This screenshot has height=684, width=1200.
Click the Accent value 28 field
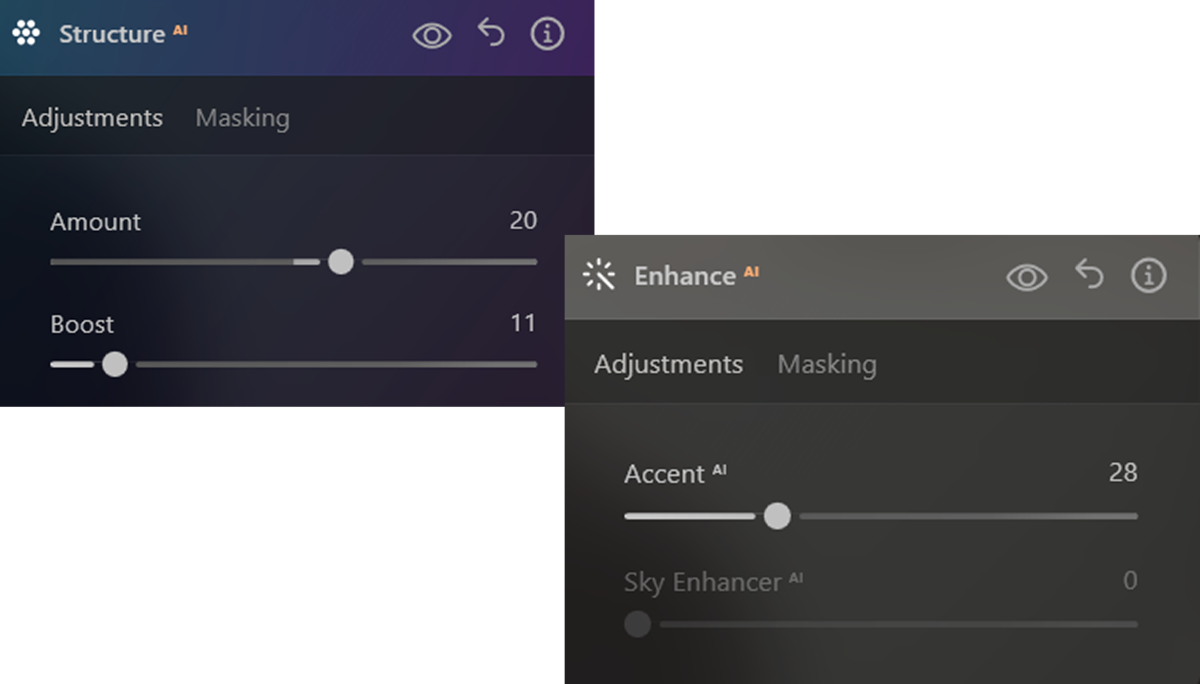point(1123,472)
